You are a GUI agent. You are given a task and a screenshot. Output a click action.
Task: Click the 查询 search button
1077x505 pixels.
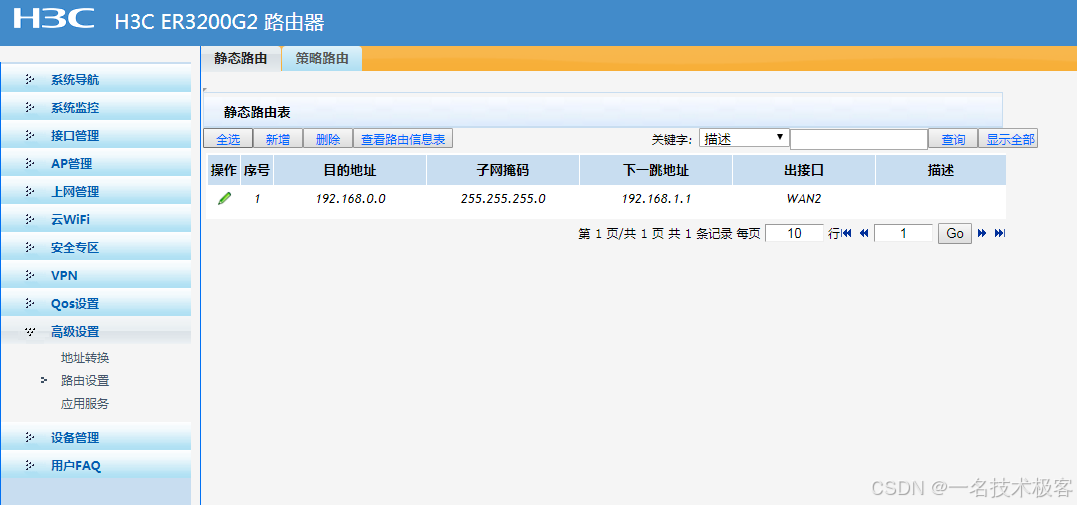(x=953, y=139)
